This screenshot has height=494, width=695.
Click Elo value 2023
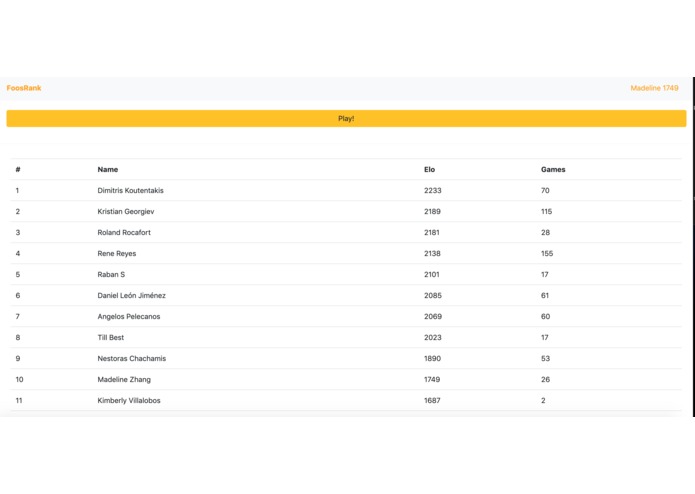[433, 337]
